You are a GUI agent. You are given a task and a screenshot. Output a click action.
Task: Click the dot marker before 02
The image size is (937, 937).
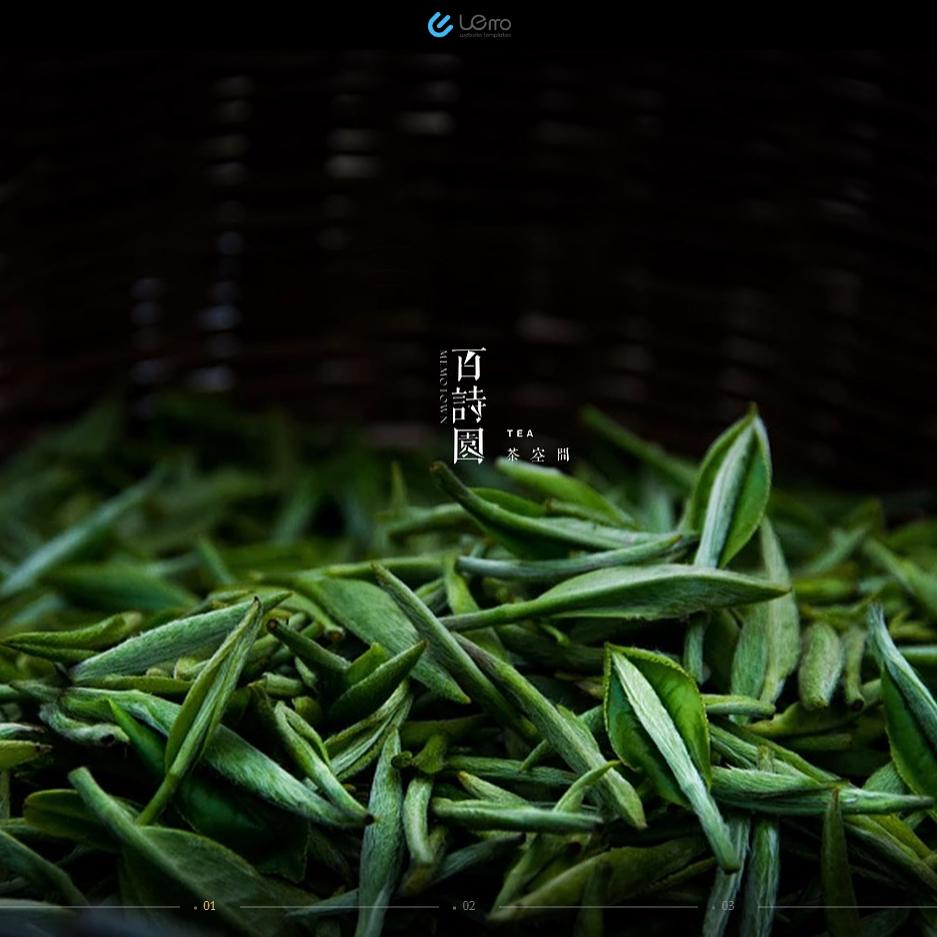[x=455, y=908]
